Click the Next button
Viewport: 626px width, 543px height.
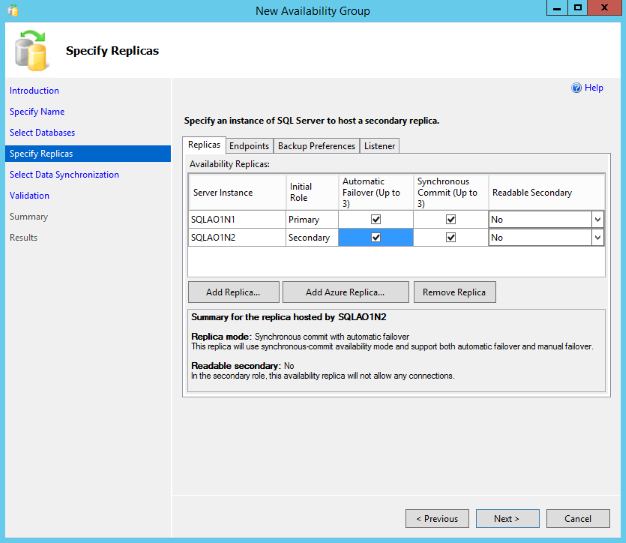coord(507,519)
